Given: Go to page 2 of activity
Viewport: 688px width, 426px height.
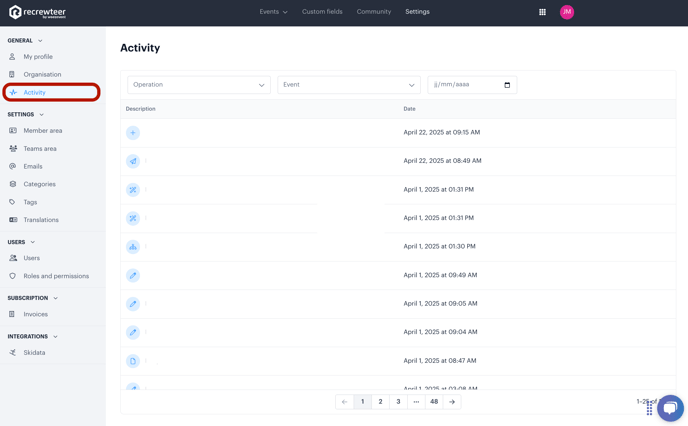Looking at the screenshot, I should click(x=380, y=402).
